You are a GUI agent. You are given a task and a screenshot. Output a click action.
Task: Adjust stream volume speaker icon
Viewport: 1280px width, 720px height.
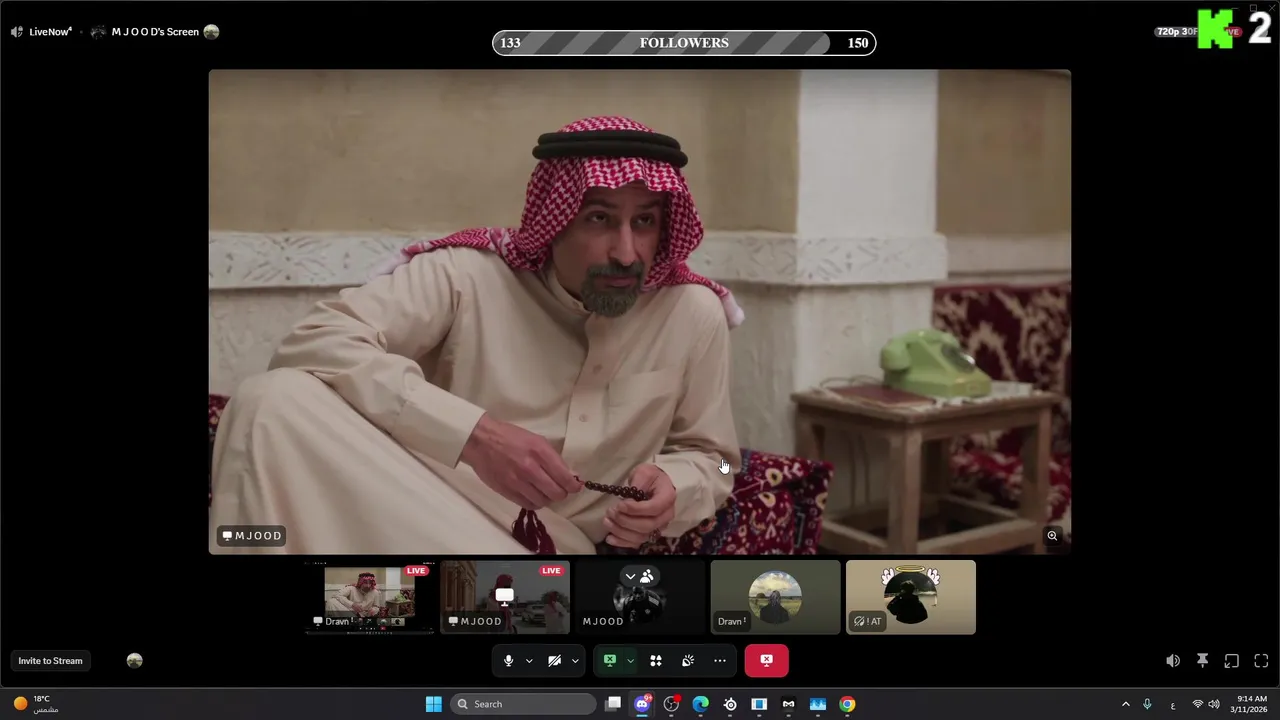[x=1173, y=661]
